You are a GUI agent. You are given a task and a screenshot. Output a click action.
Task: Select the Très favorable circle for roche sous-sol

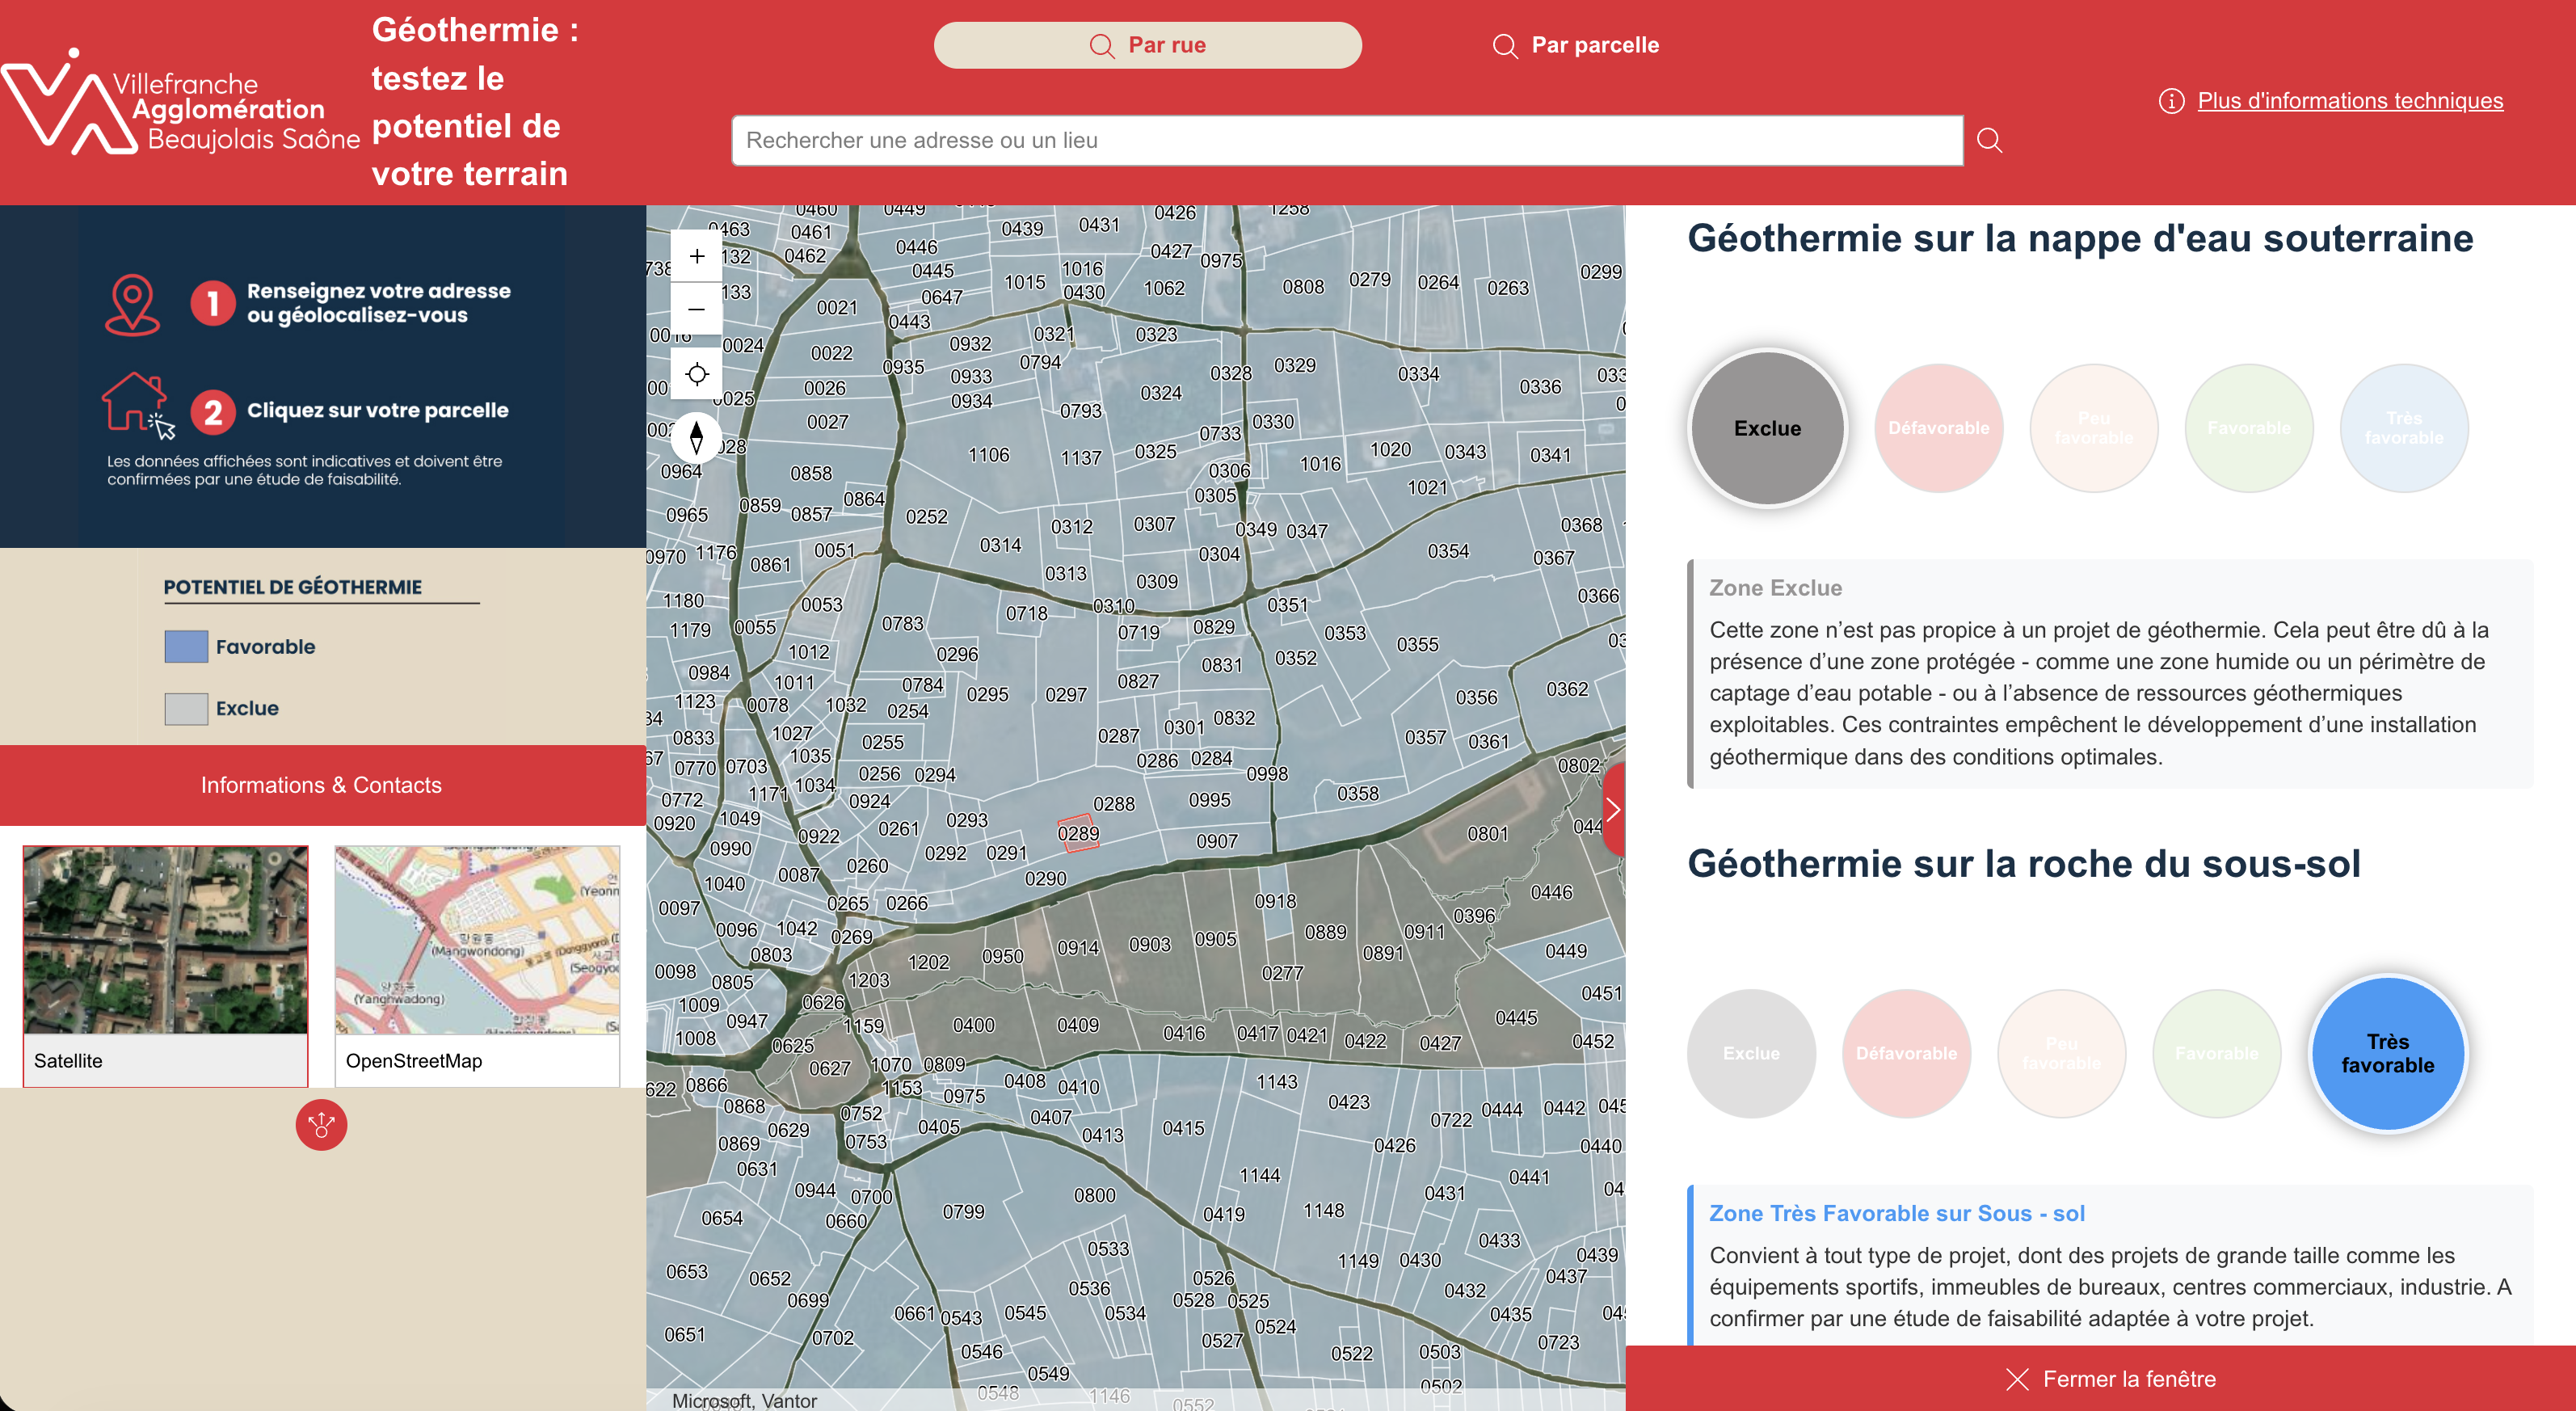[2387, 1053]
